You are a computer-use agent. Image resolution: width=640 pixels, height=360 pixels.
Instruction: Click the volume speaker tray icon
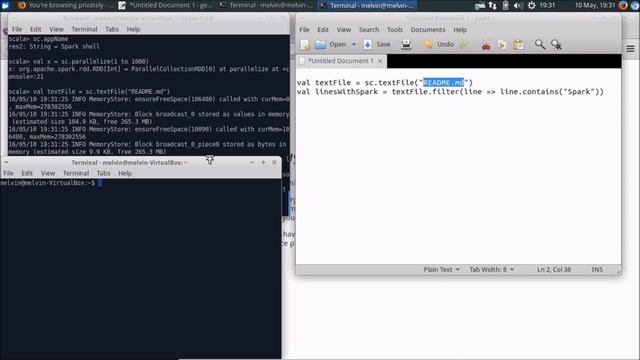518,5
